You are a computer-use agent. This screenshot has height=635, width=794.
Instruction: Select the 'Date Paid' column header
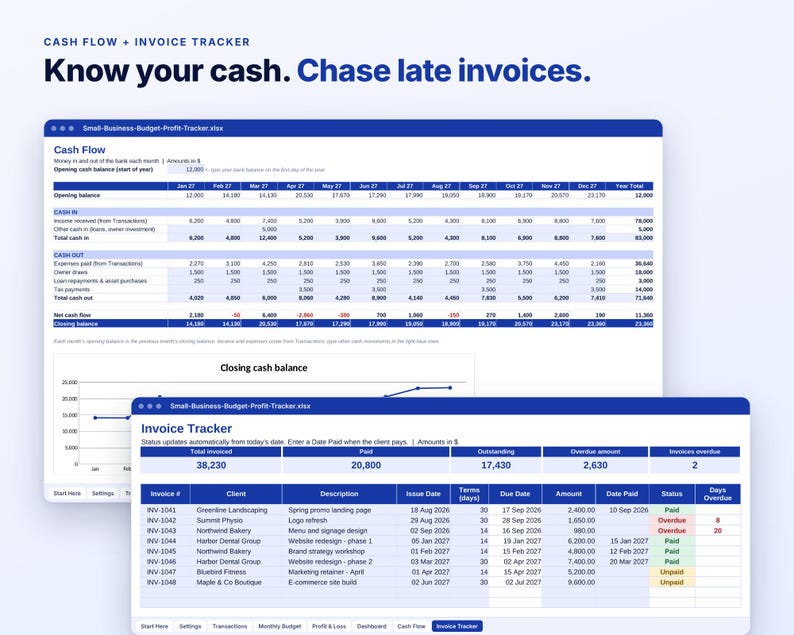(622, 494)
